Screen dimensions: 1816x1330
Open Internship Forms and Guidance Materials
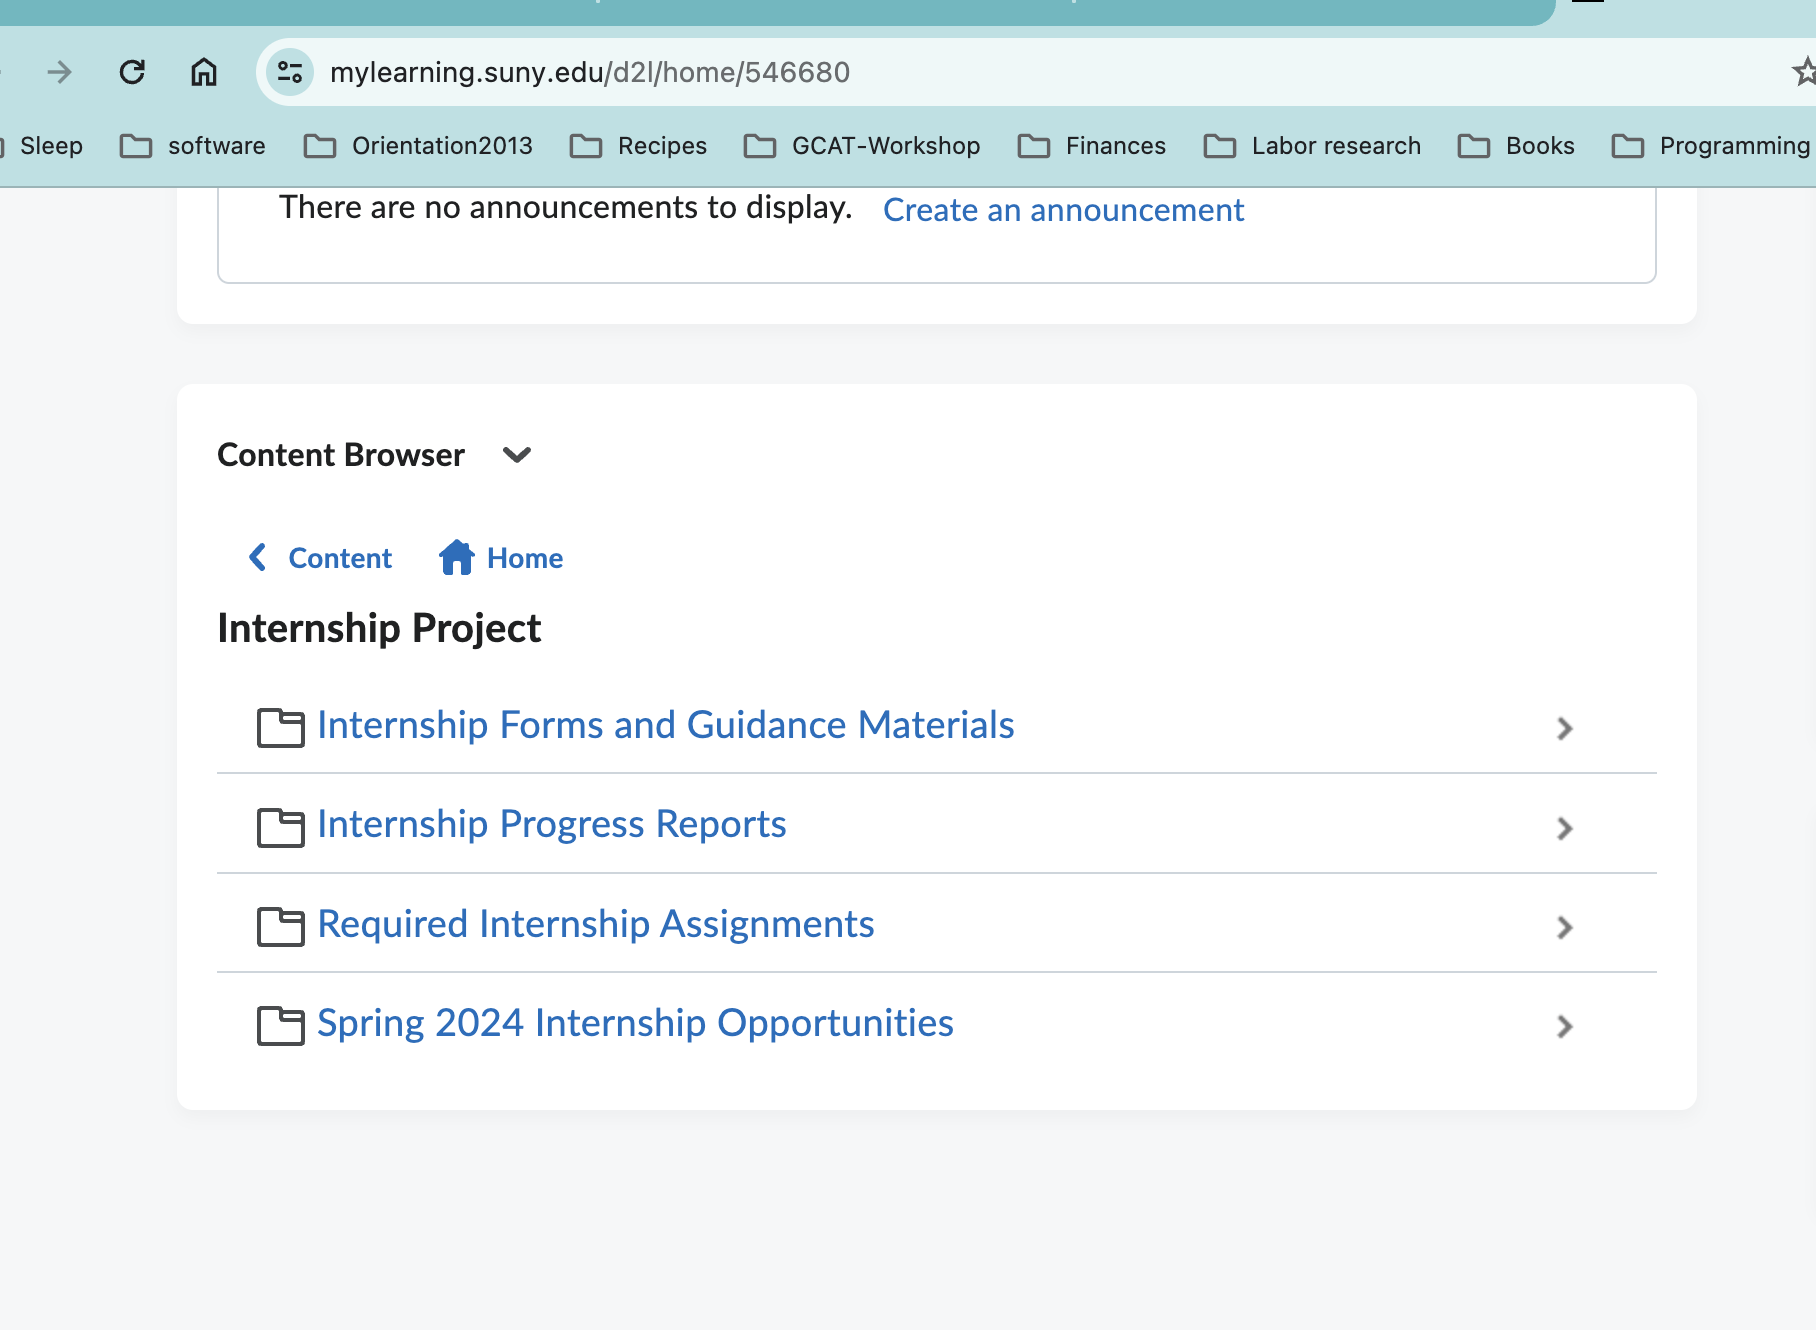[665, 725]
